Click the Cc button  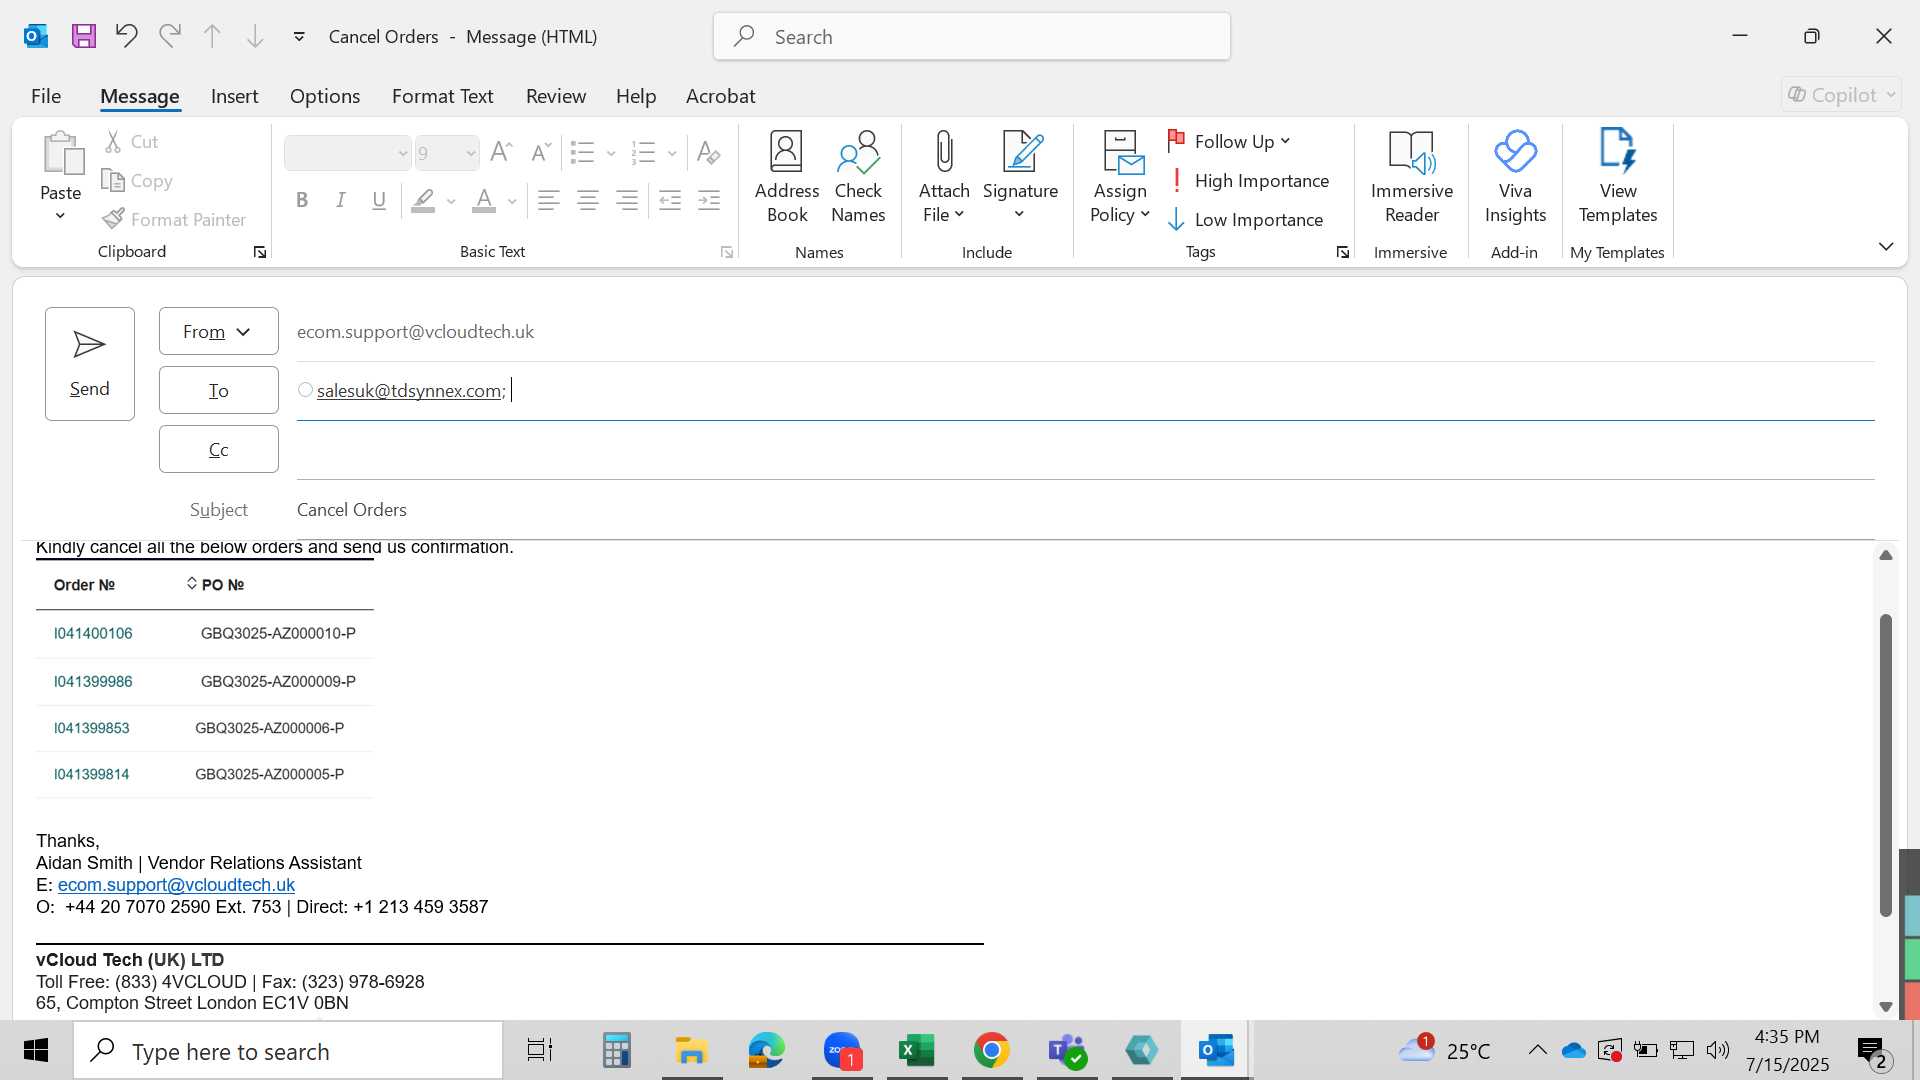[x=219, y=449]
